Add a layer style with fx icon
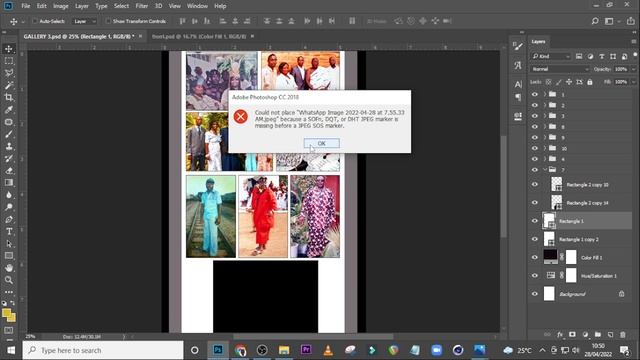The image size is (640, 360). point(560,334)
